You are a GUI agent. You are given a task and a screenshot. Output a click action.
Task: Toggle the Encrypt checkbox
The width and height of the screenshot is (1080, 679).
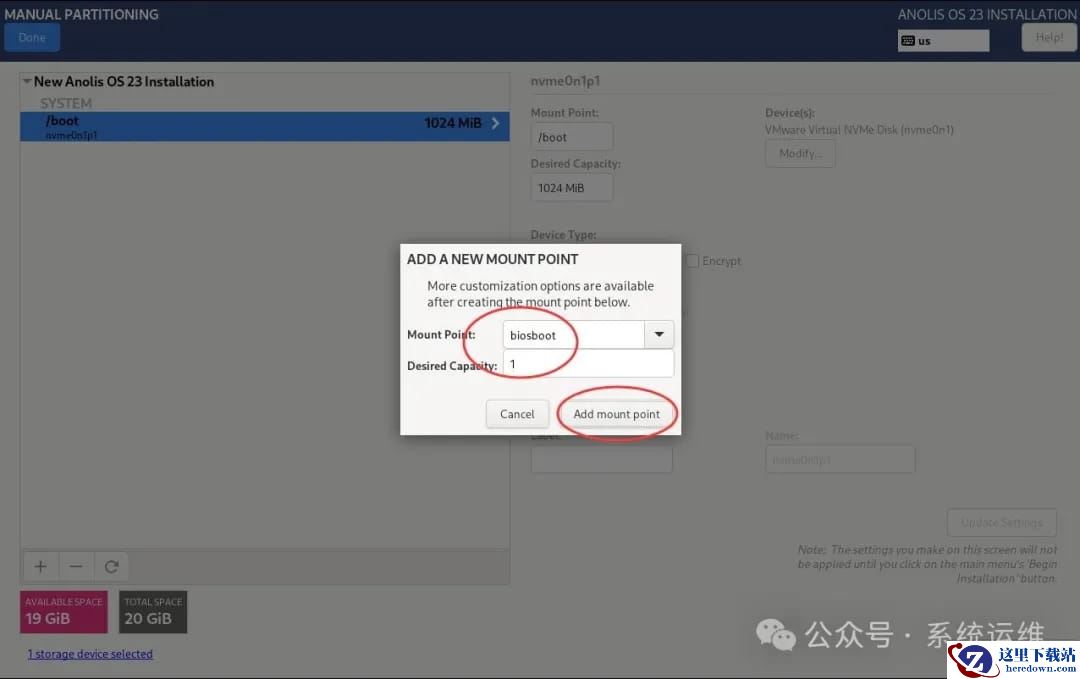[x=693, y=261]
